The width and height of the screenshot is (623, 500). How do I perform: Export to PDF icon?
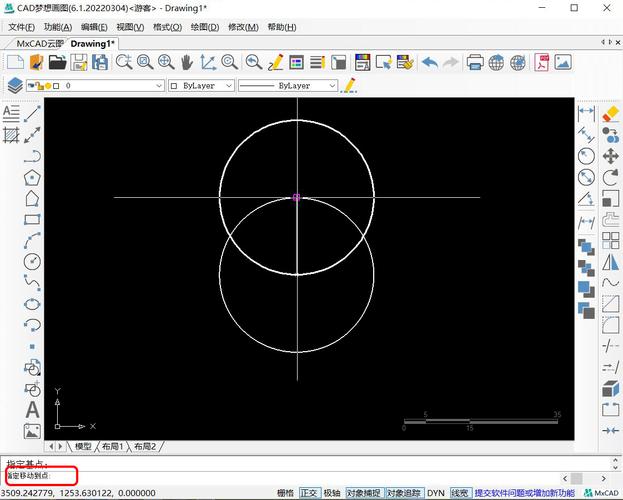(542, 62)
